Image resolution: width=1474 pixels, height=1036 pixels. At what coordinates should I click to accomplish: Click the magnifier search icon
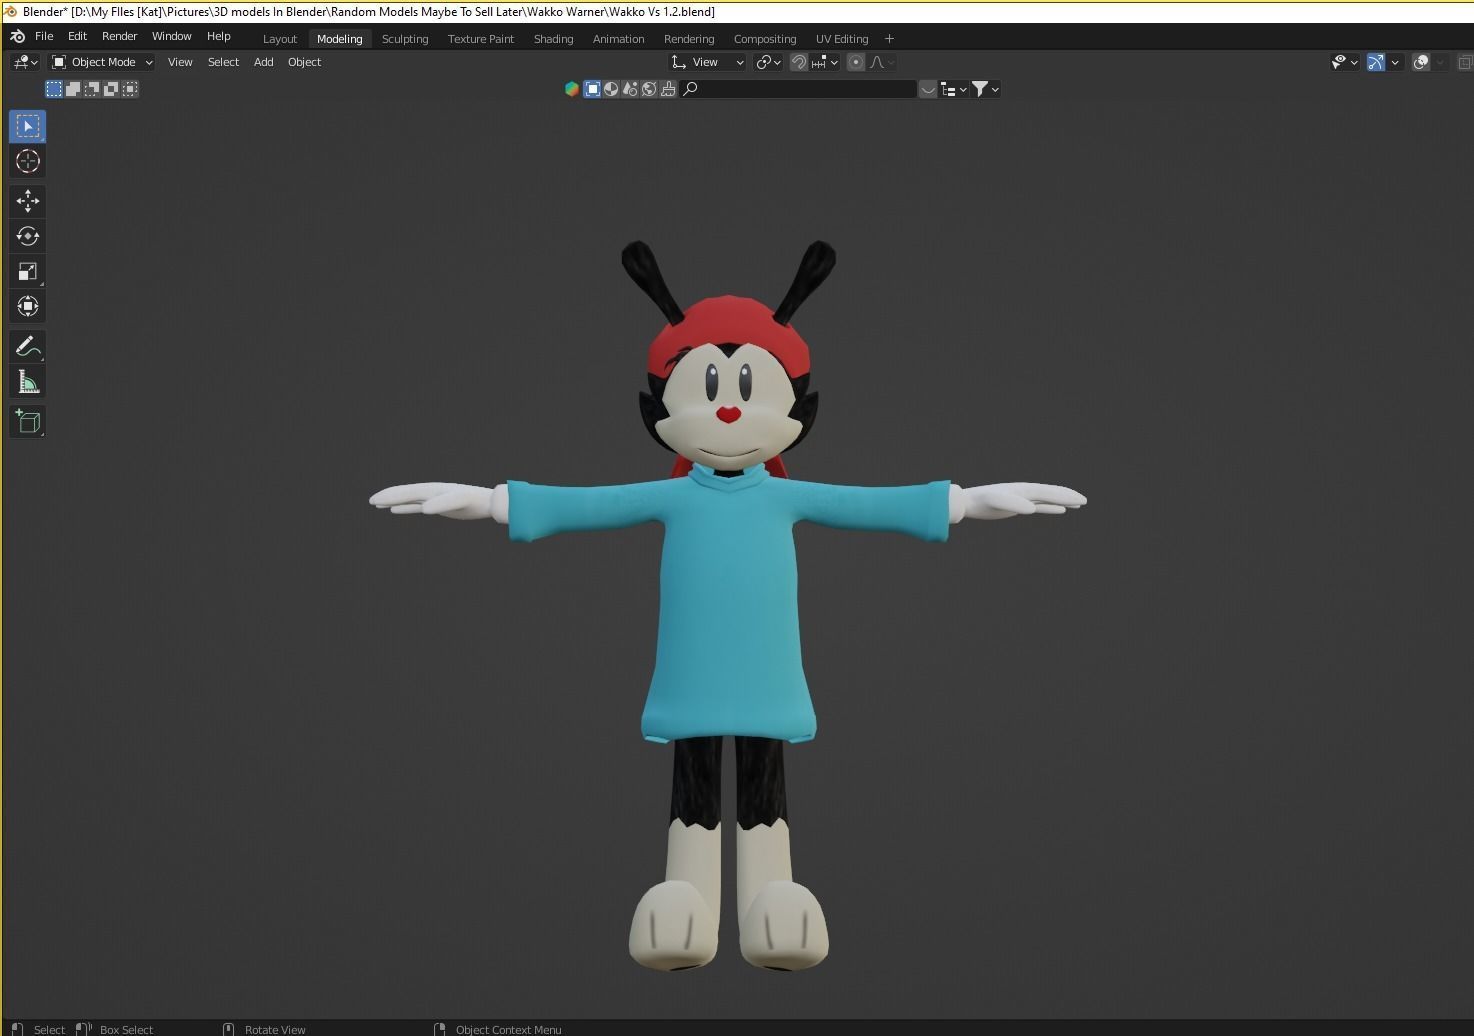coord(690,89)
